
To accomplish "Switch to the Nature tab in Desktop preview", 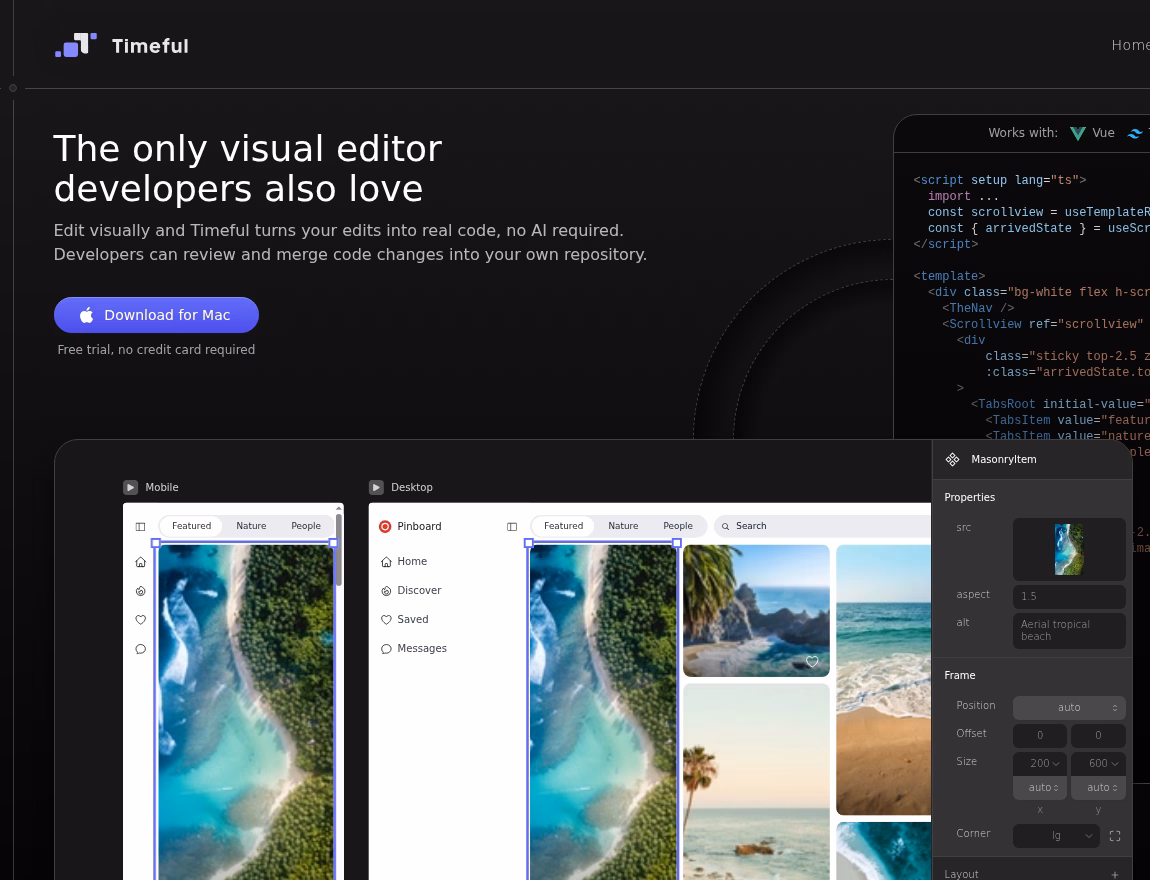I will point(623,527).
